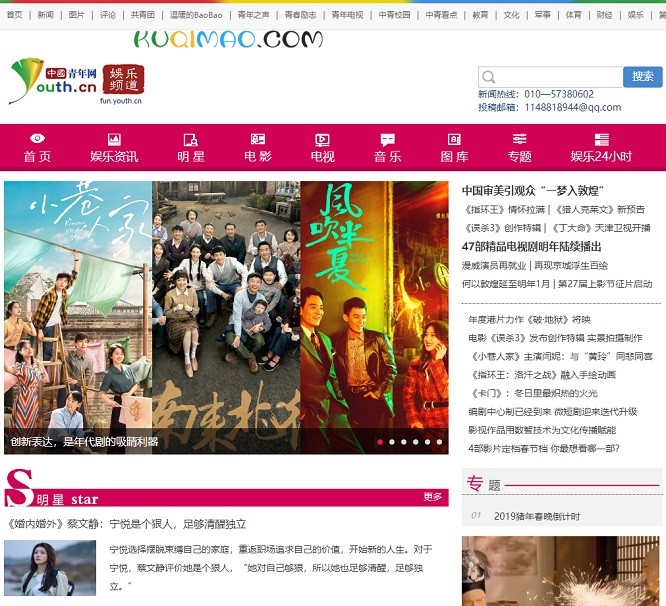Open top bar link 体育
Image resolution: width=666 pixels, height=606 pixels.
tap(573, 15)
